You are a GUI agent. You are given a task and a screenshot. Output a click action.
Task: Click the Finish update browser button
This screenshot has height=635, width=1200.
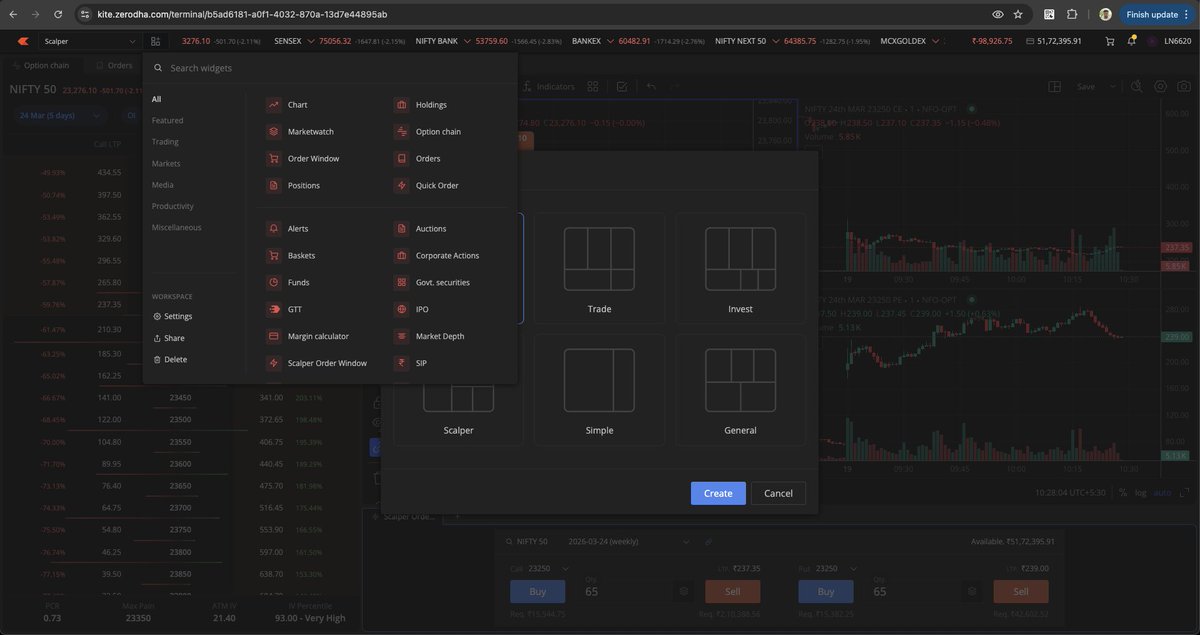coord(1157,15)
